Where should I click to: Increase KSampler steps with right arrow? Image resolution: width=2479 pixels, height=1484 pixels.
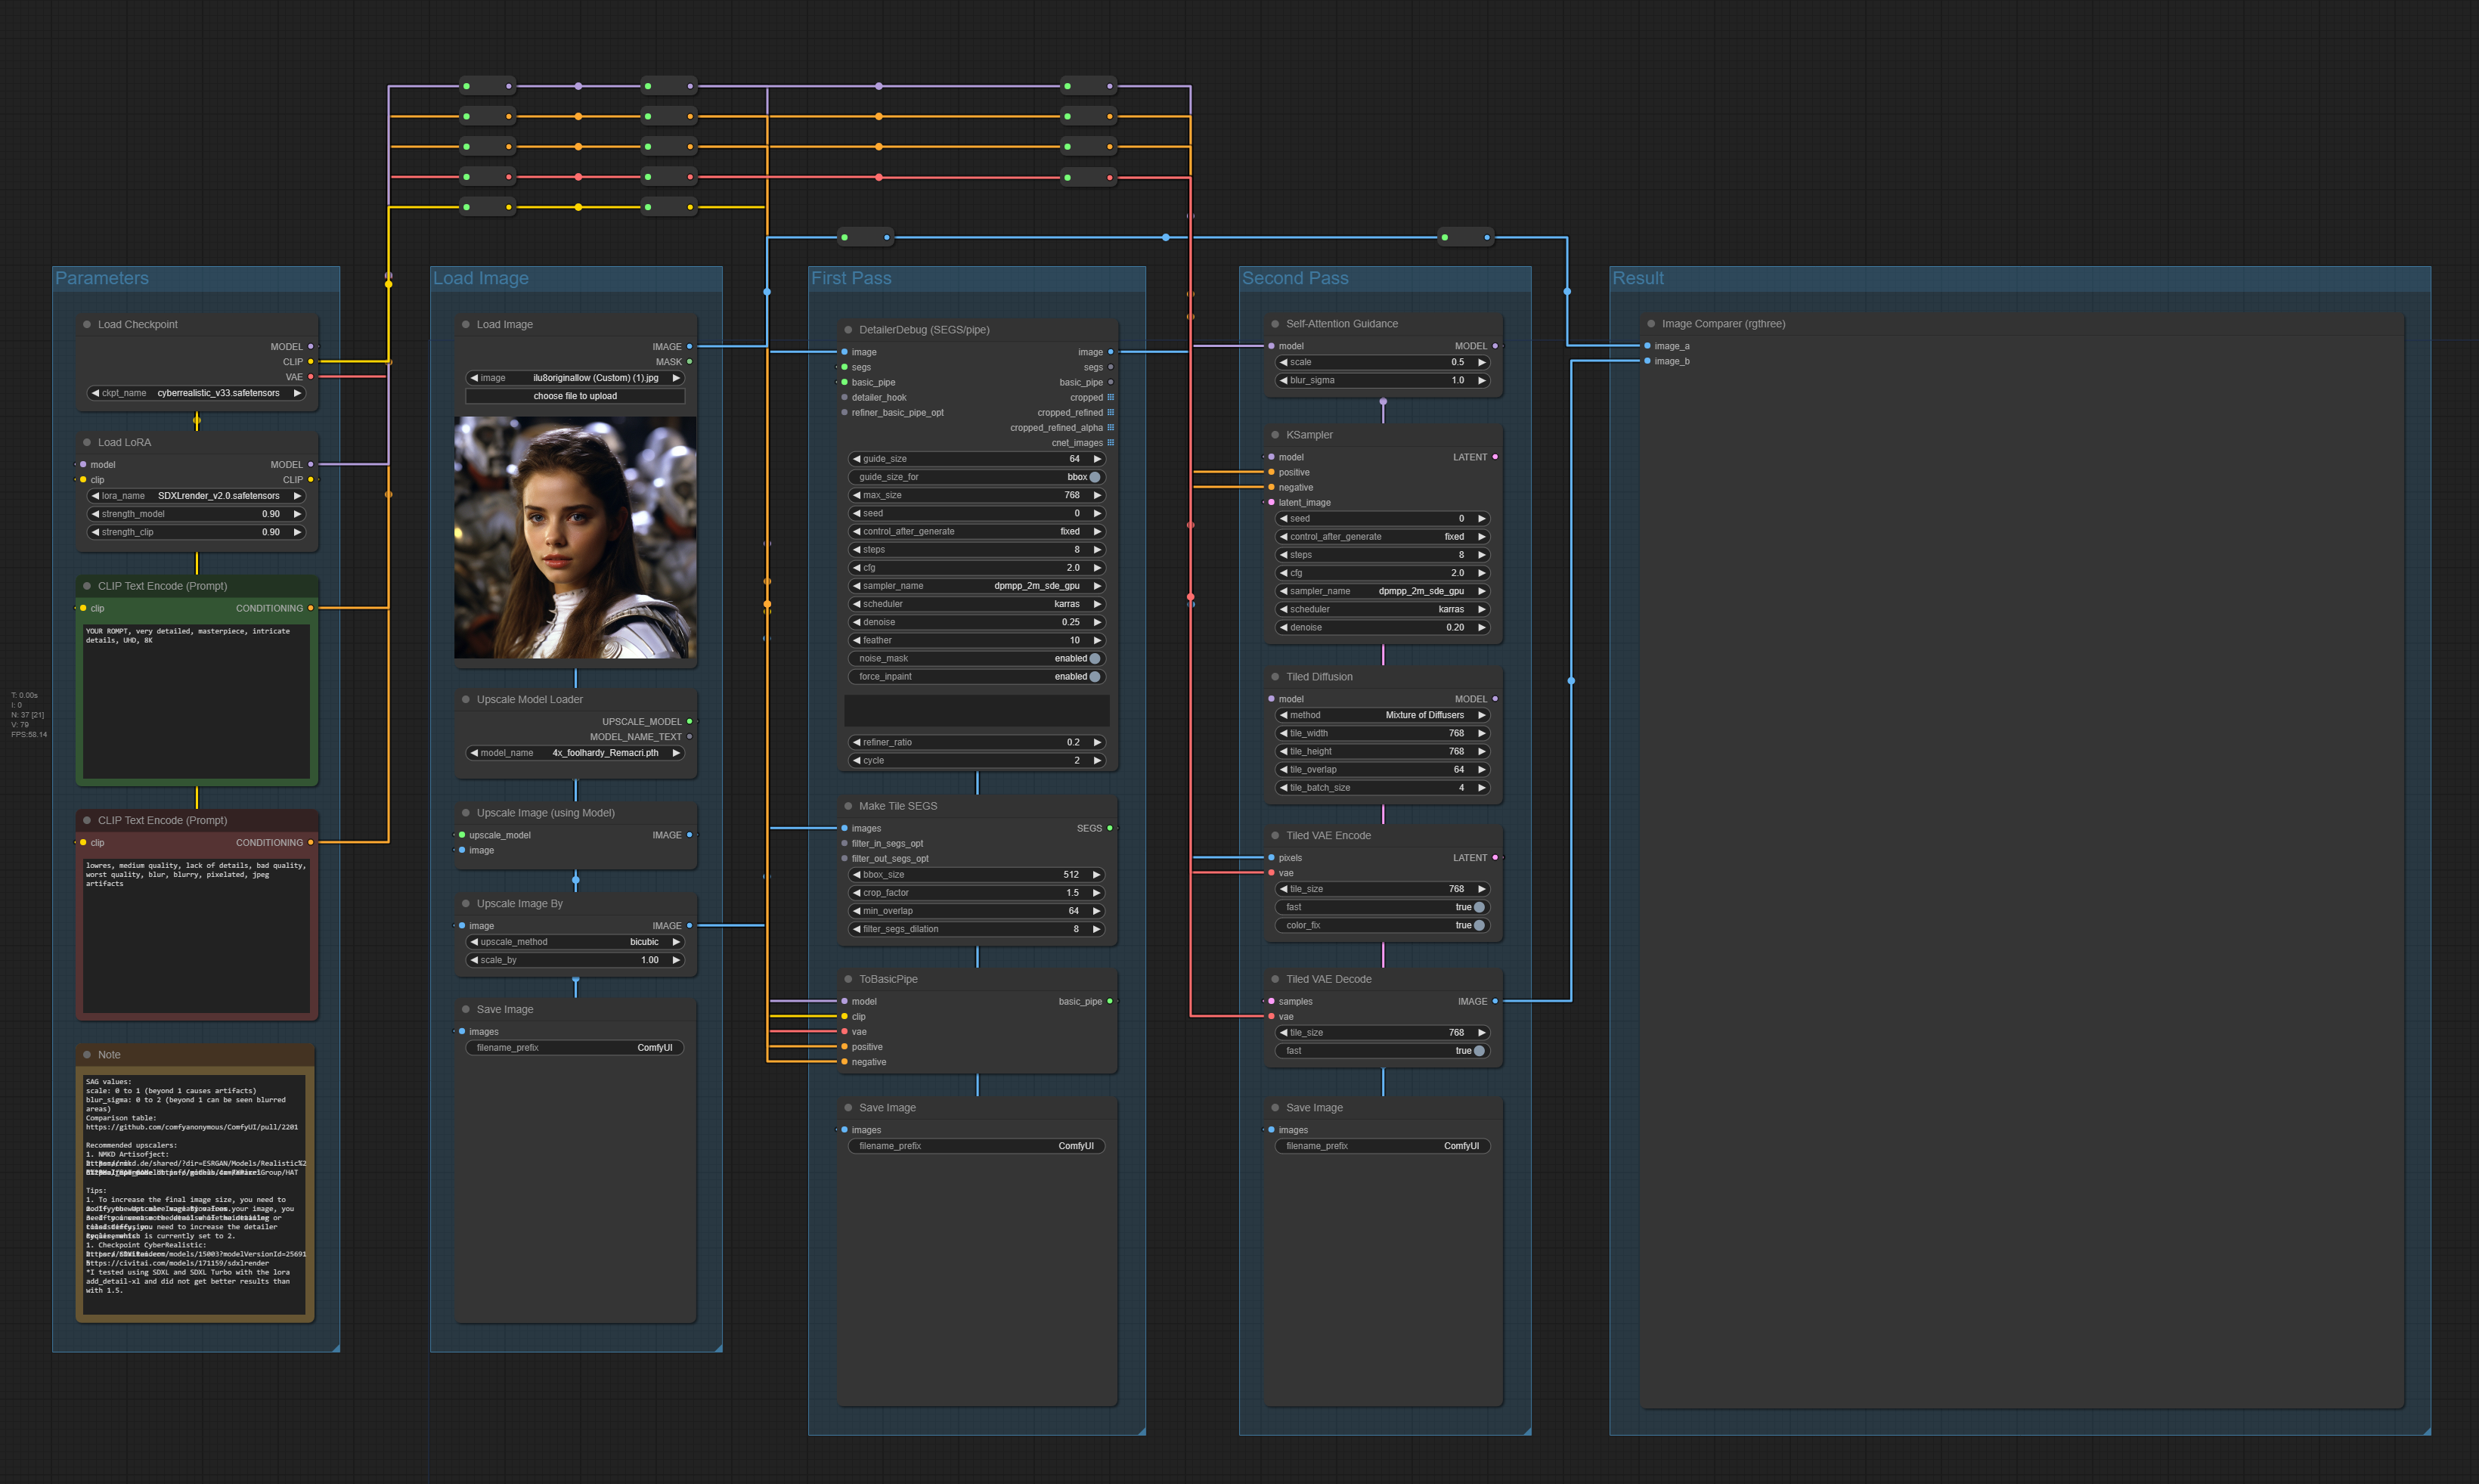coord(1481,555)
